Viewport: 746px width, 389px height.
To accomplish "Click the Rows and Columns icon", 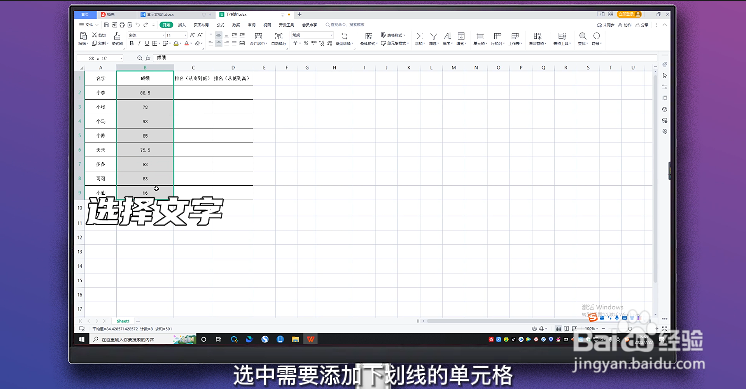I will (x=497, y=36).
